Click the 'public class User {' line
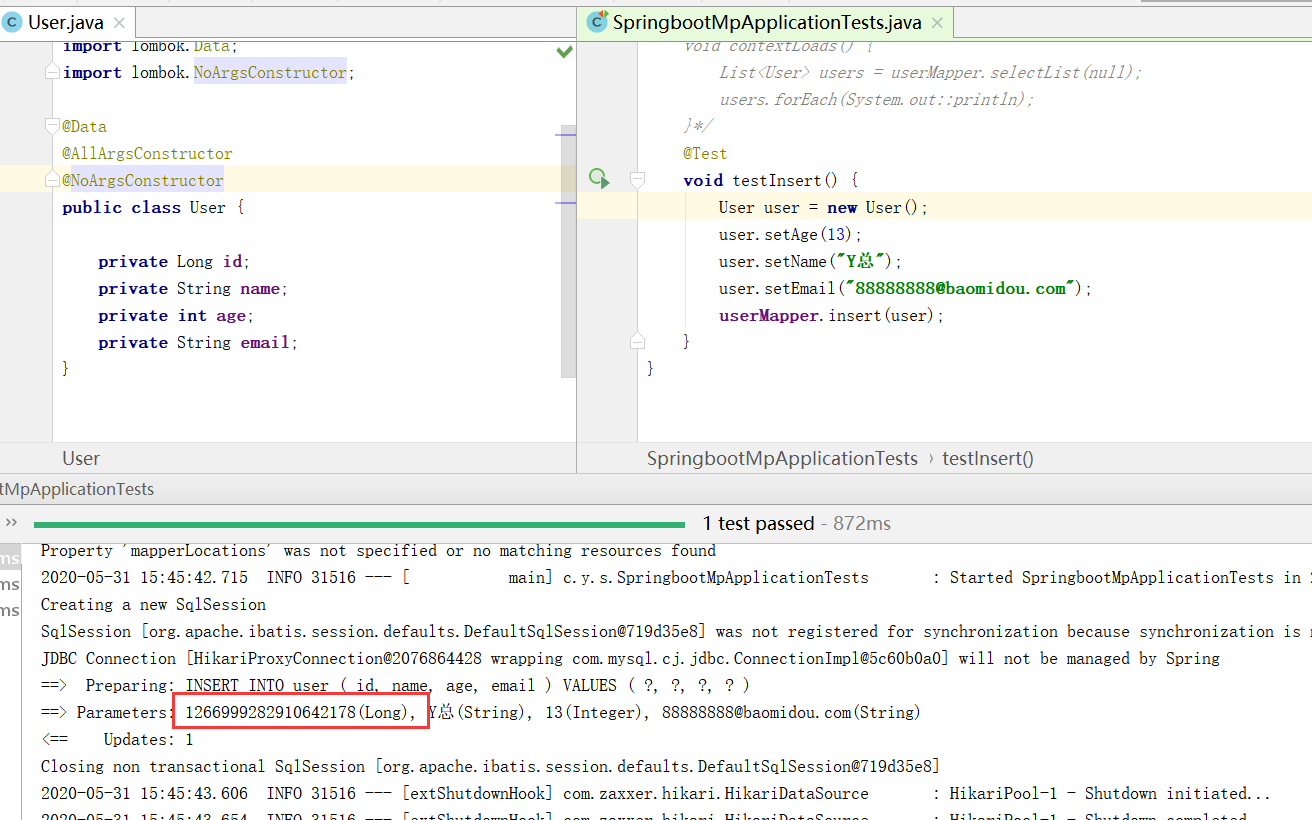This screenshot has height=820, width=1312. click(x=153, y=207)
